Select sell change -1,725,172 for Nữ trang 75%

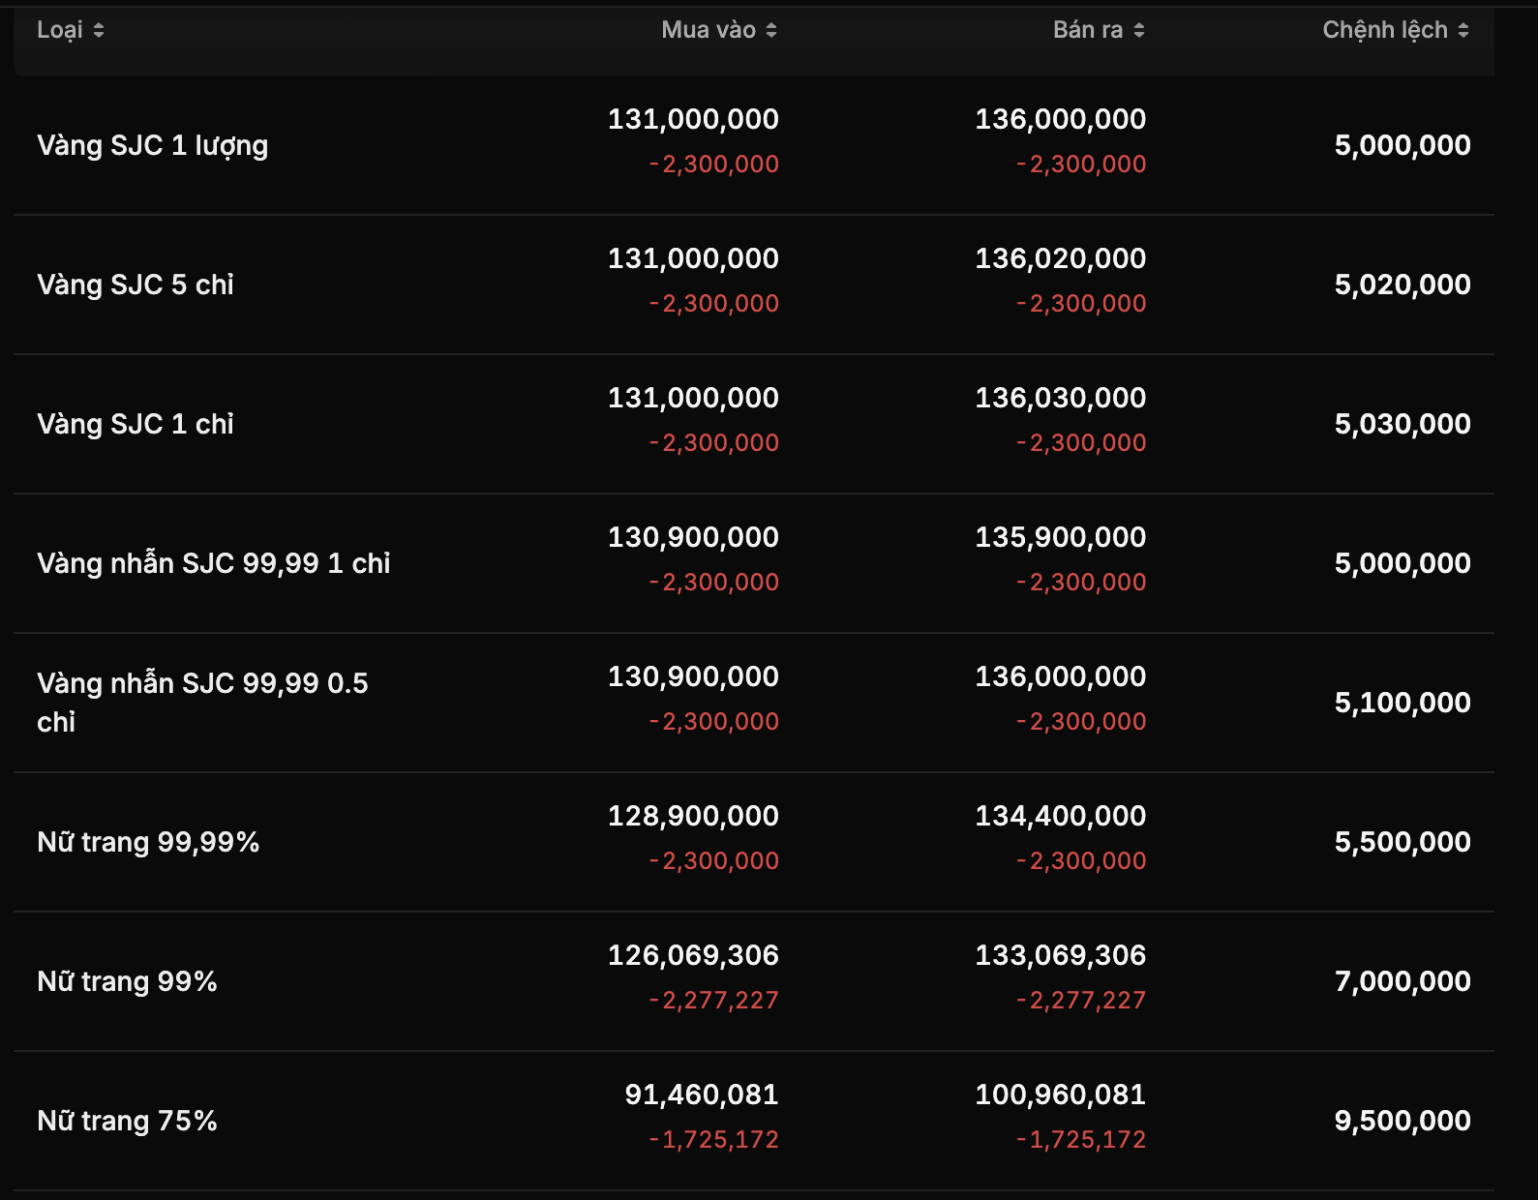tap(1082, 1139)
